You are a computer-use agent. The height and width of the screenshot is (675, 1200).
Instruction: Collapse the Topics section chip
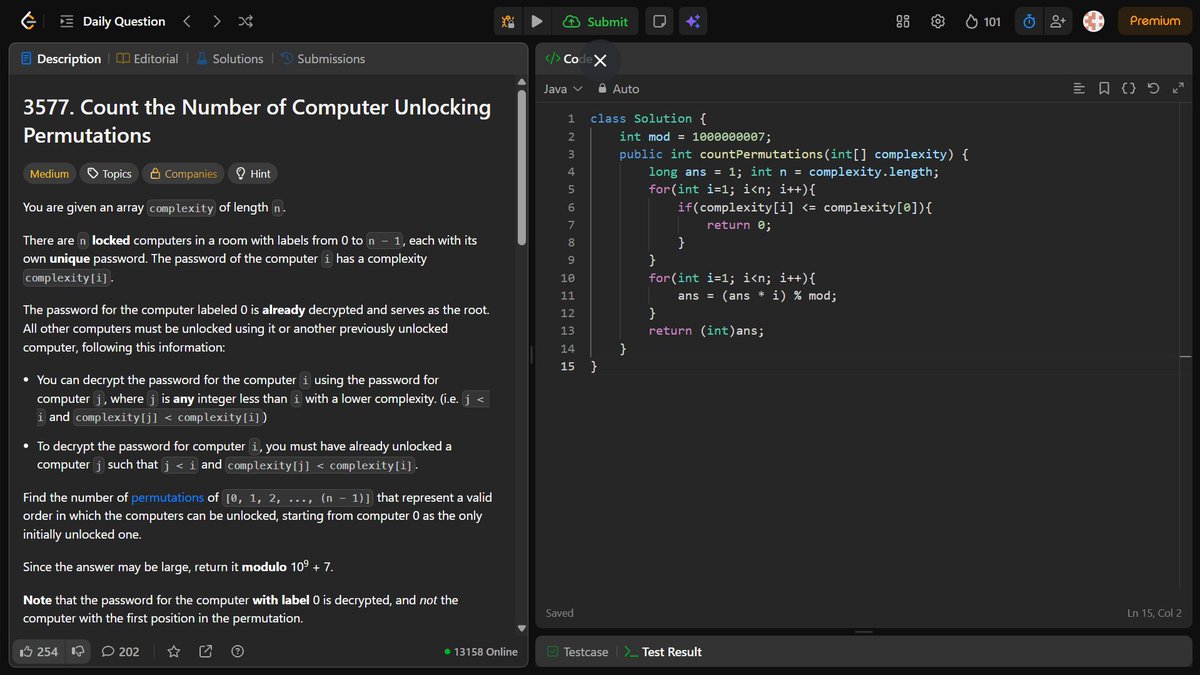tap(108, 173)
